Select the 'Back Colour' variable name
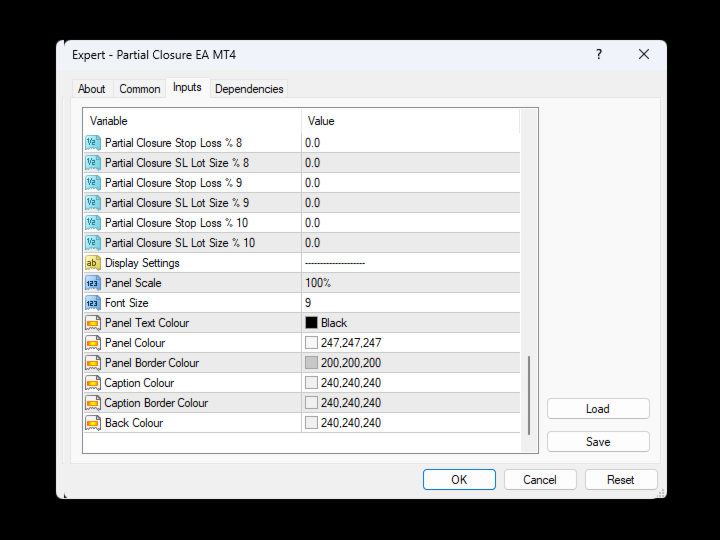 [x=134, y=422]
